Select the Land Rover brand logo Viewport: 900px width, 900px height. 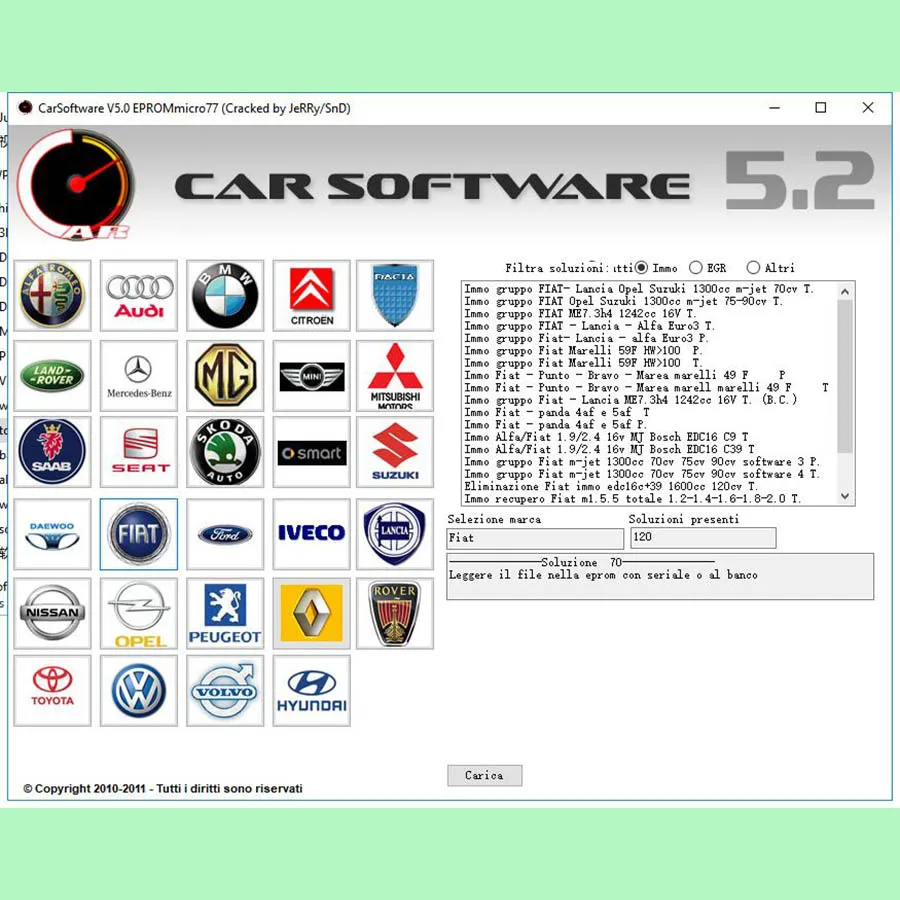pos(52,376)
